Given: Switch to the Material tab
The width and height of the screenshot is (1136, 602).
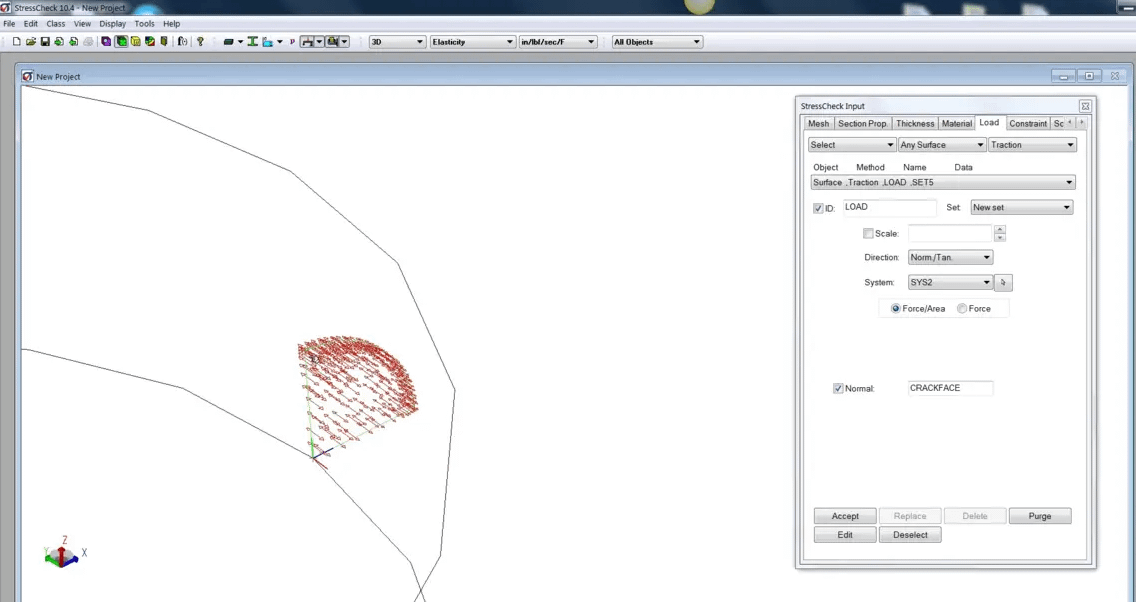Looking at the screenshot, I should (956, 123).
